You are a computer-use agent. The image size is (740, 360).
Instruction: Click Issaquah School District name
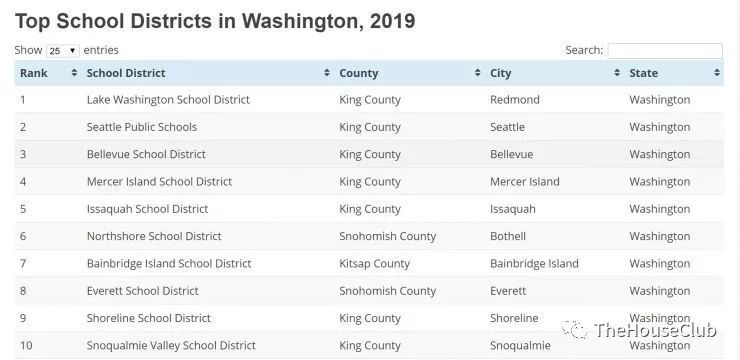[147, 209]
